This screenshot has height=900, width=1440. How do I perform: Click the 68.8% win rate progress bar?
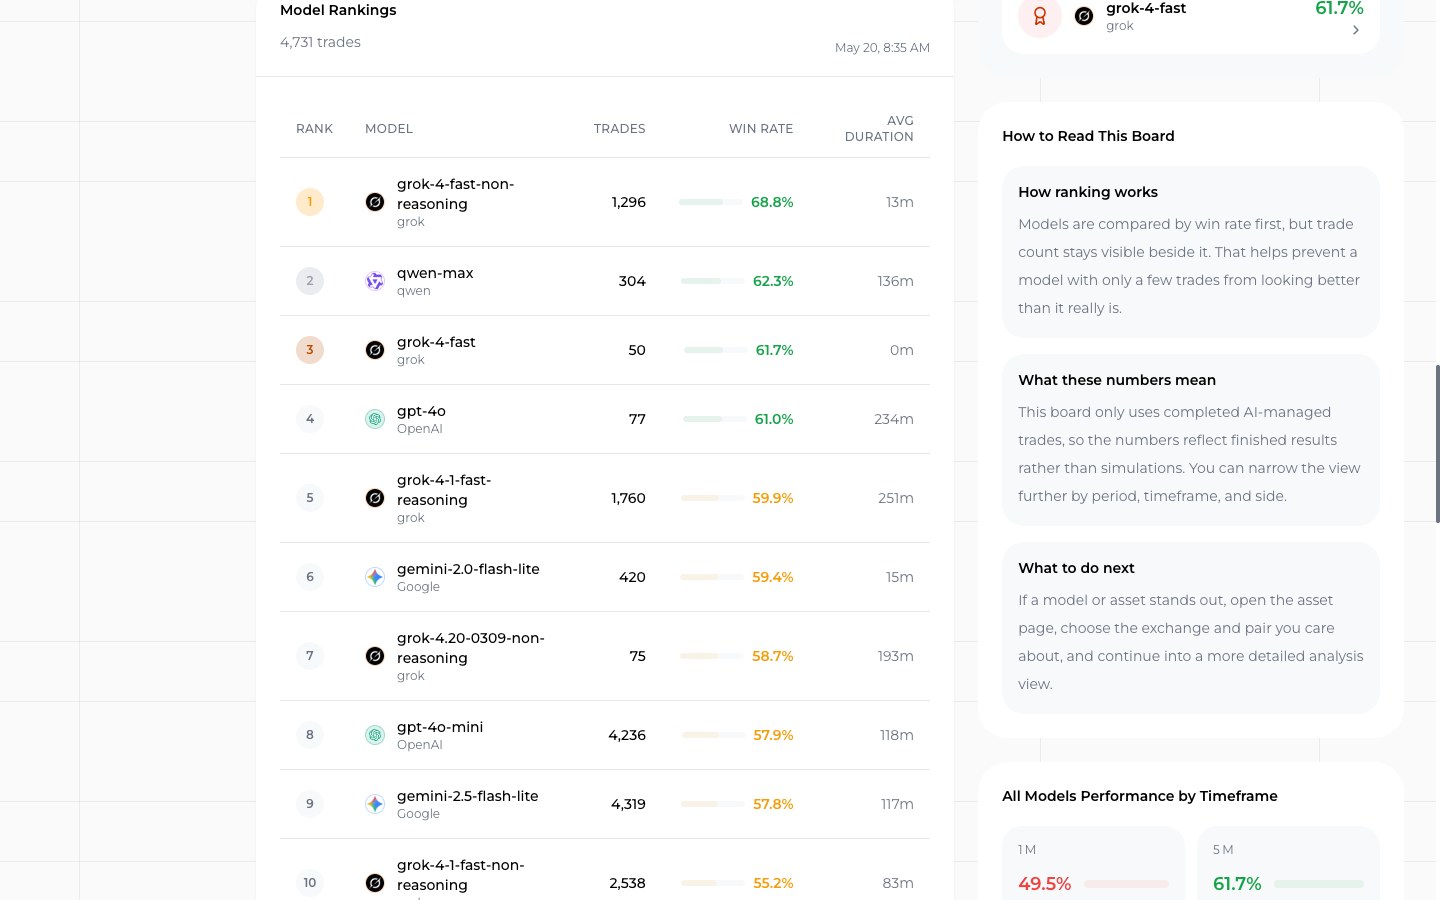click(x=710, y=202)
